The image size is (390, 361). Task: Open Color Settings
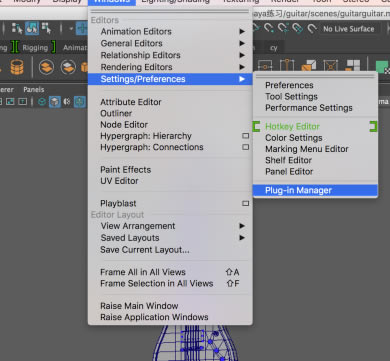coord(315,138)
